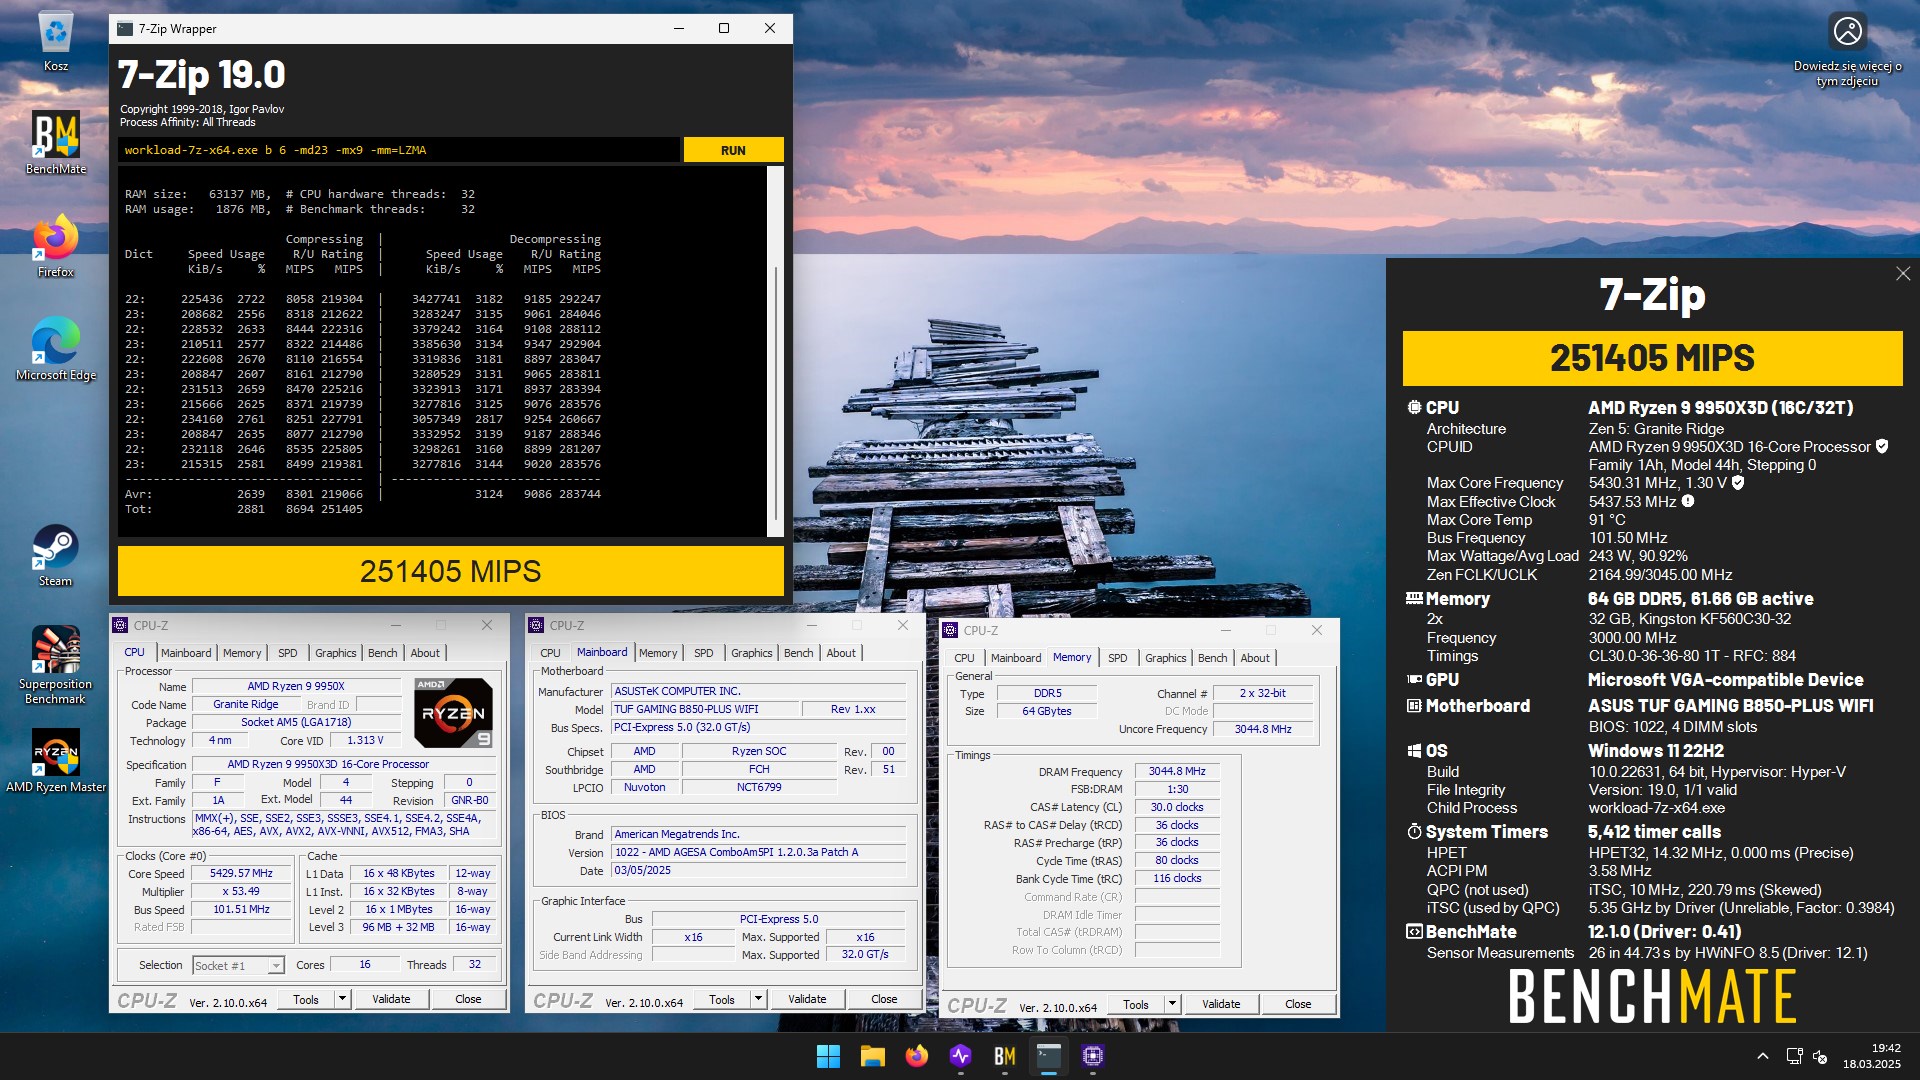This screenshot has width=1920, height=1080.
Task: Click the 'Dowiedz się więcej o tym zdjęciu' icon
Action: click(x=1847, y=50)
